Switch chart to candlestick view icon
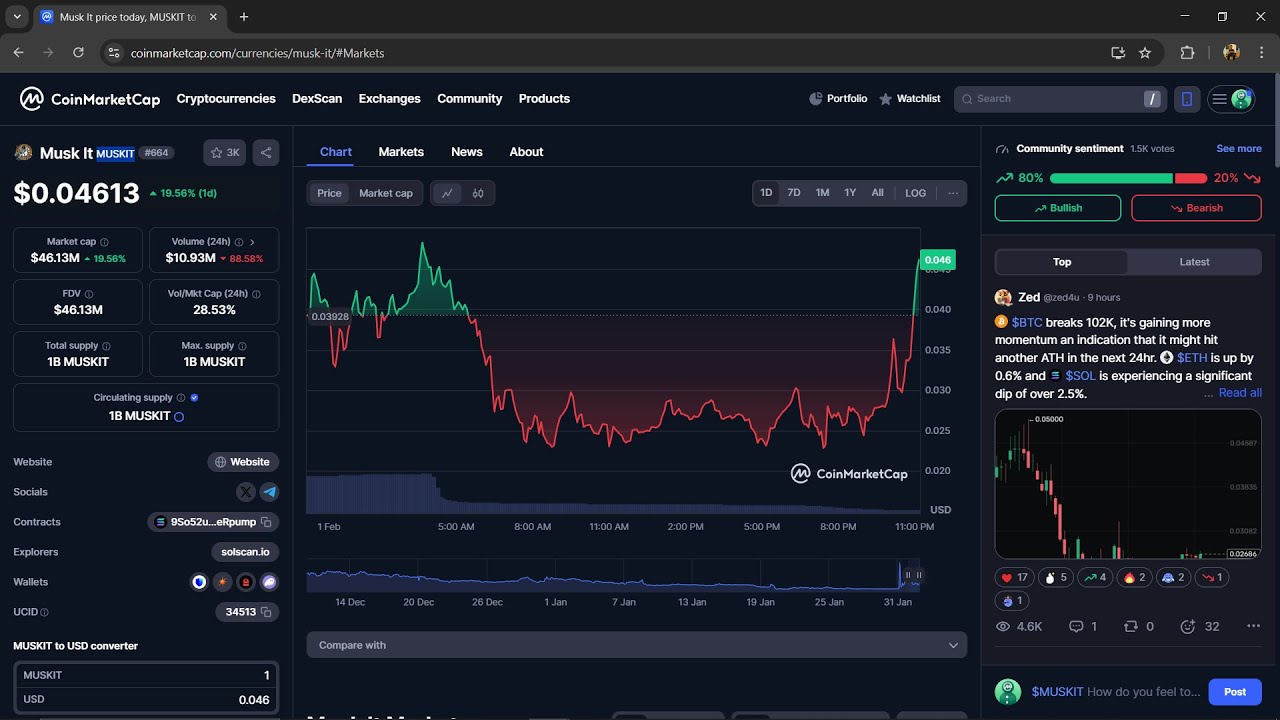The image size is (1280, 720). [478, 193]
